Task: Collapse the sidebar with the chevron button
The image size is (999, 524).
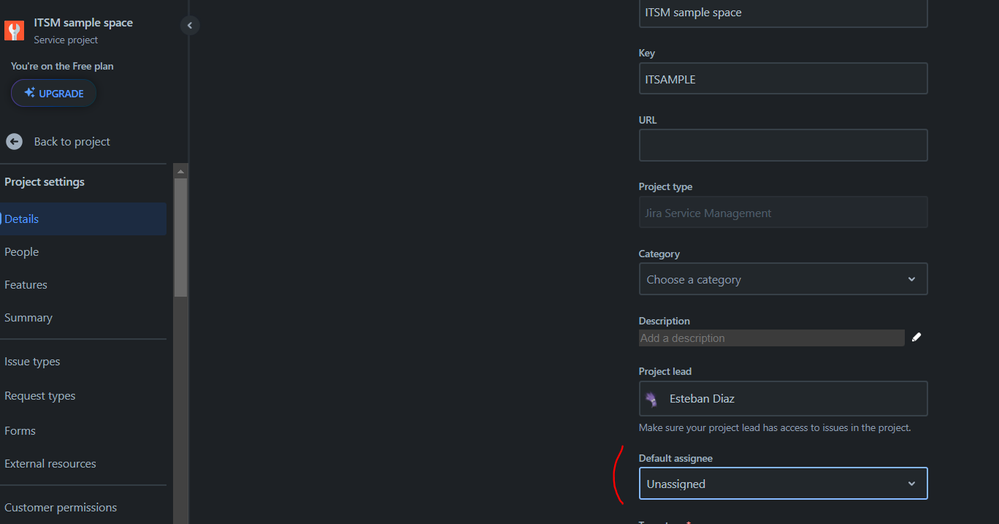Action: coord(190,25)
